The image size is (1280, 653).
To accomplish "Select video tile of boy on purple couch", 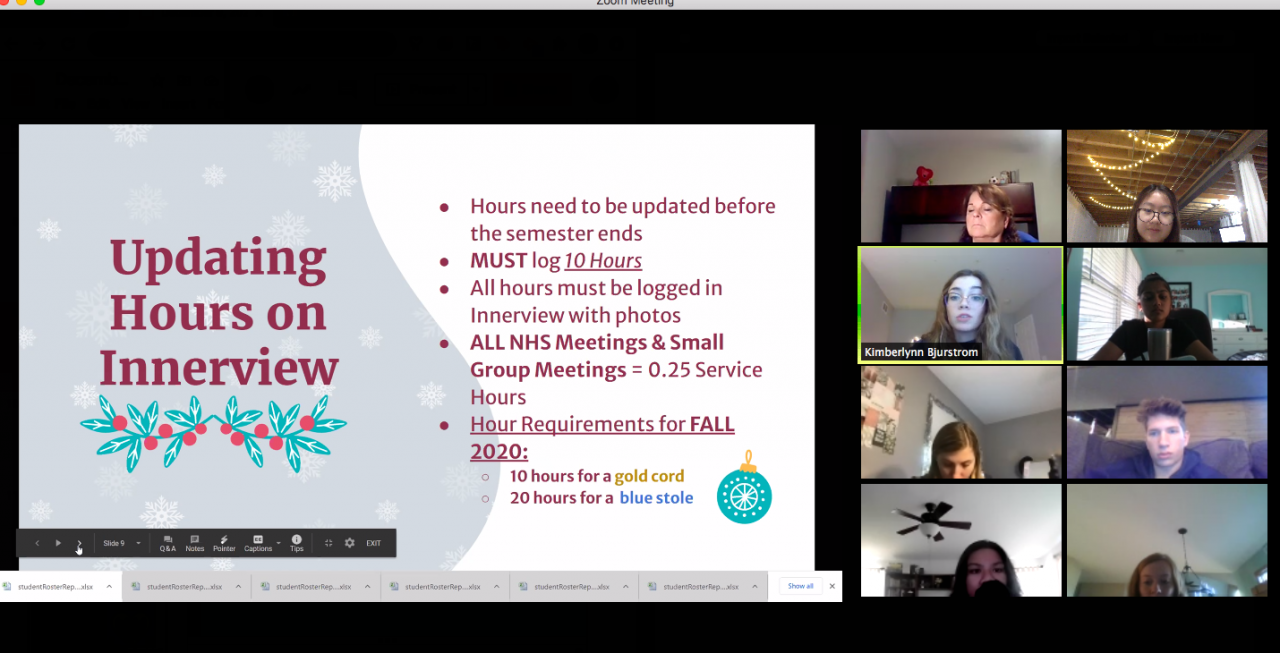I will 1166,422.
